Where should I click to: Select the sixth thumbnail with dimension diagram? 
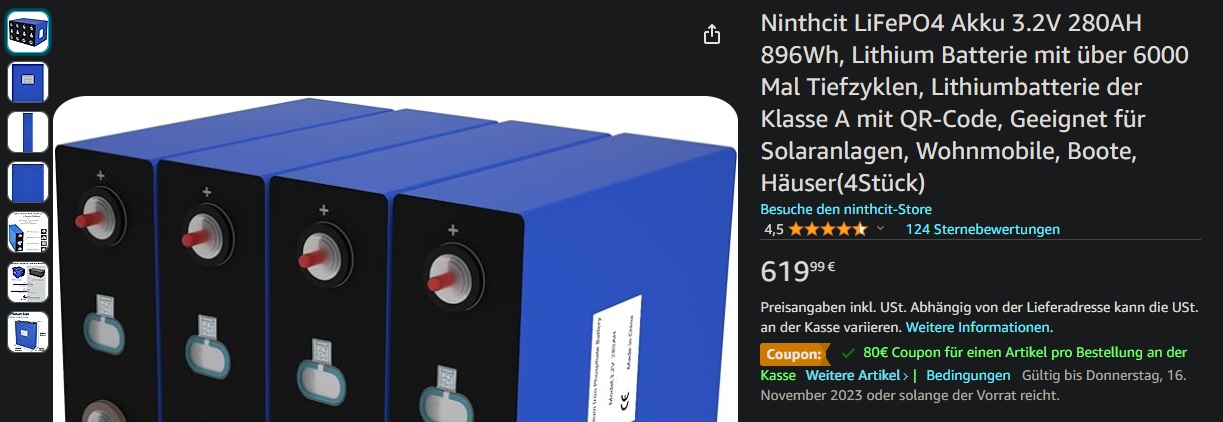[28, 282]
